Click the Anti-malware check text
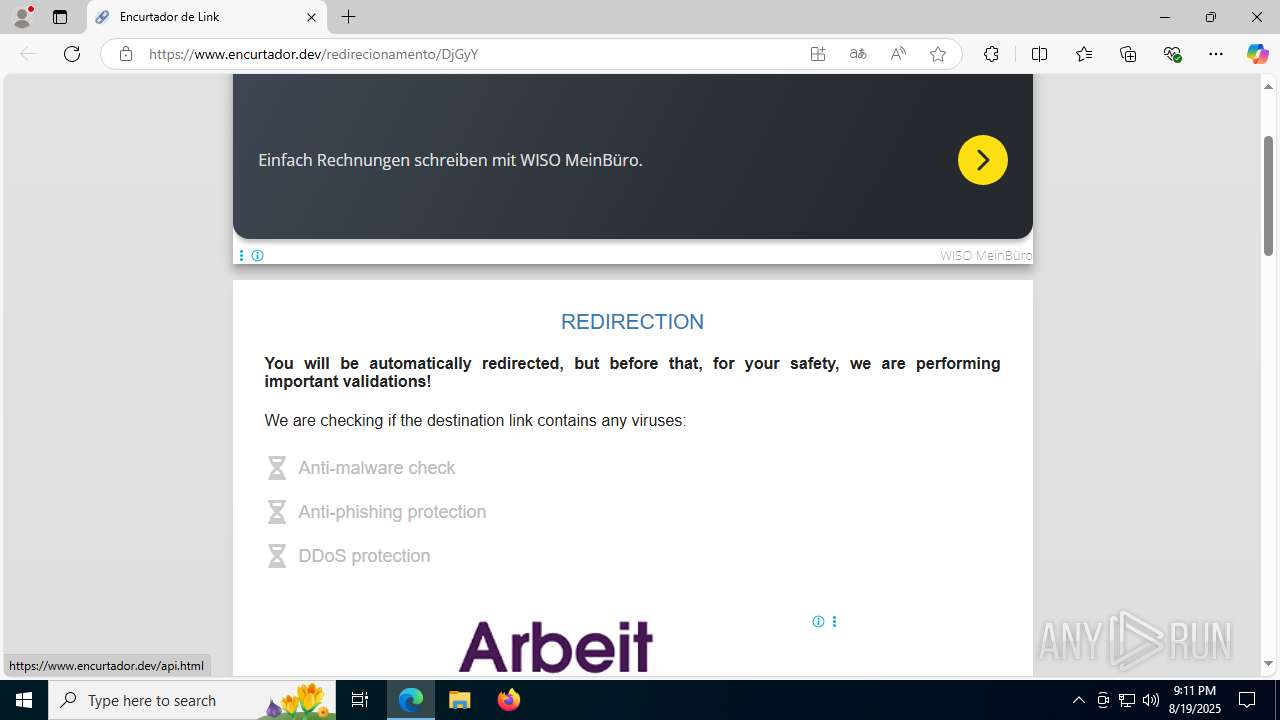Image resolution: width=1280 pixels, height=720 pixels. tap(376, 468)
